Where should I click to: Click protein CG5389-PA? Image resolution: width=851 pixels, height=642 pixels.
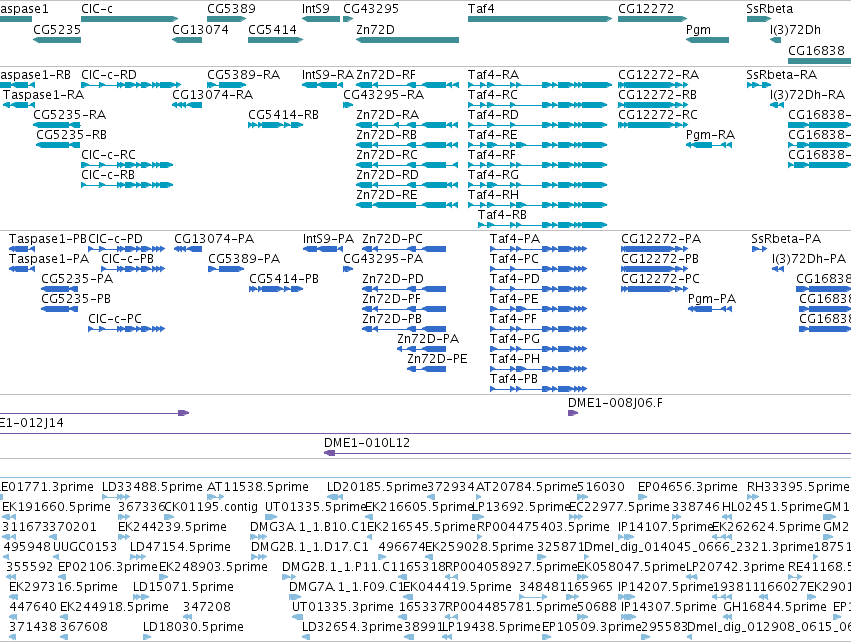[x=226, y=269]
